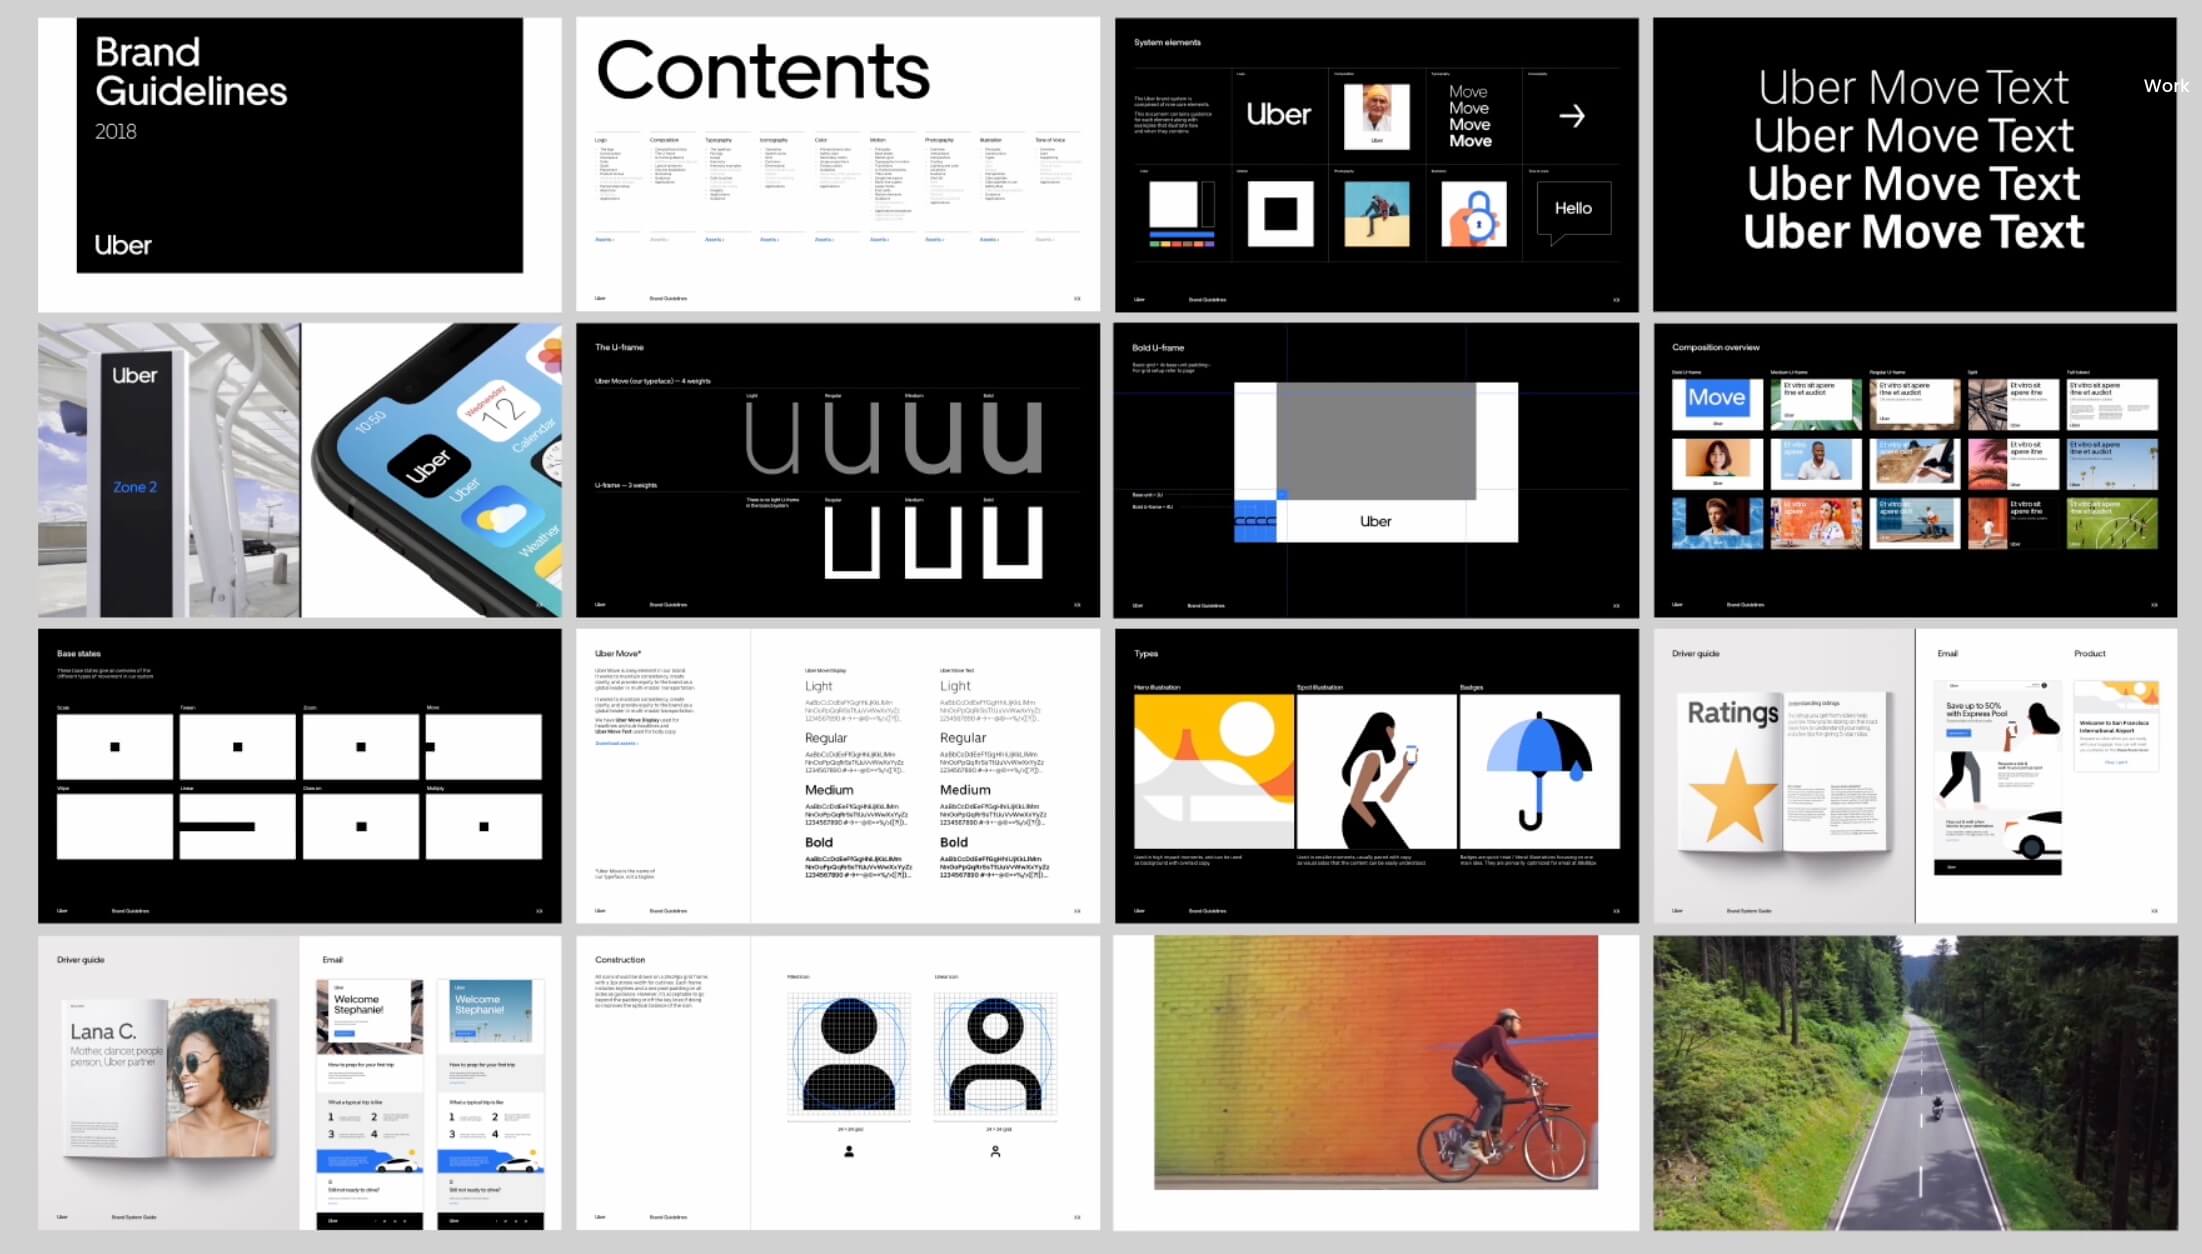The height and width of the screenshot is (1254, 2202).
Task: Click the color palette tile with colored bars
Action: coord(1182,214)
